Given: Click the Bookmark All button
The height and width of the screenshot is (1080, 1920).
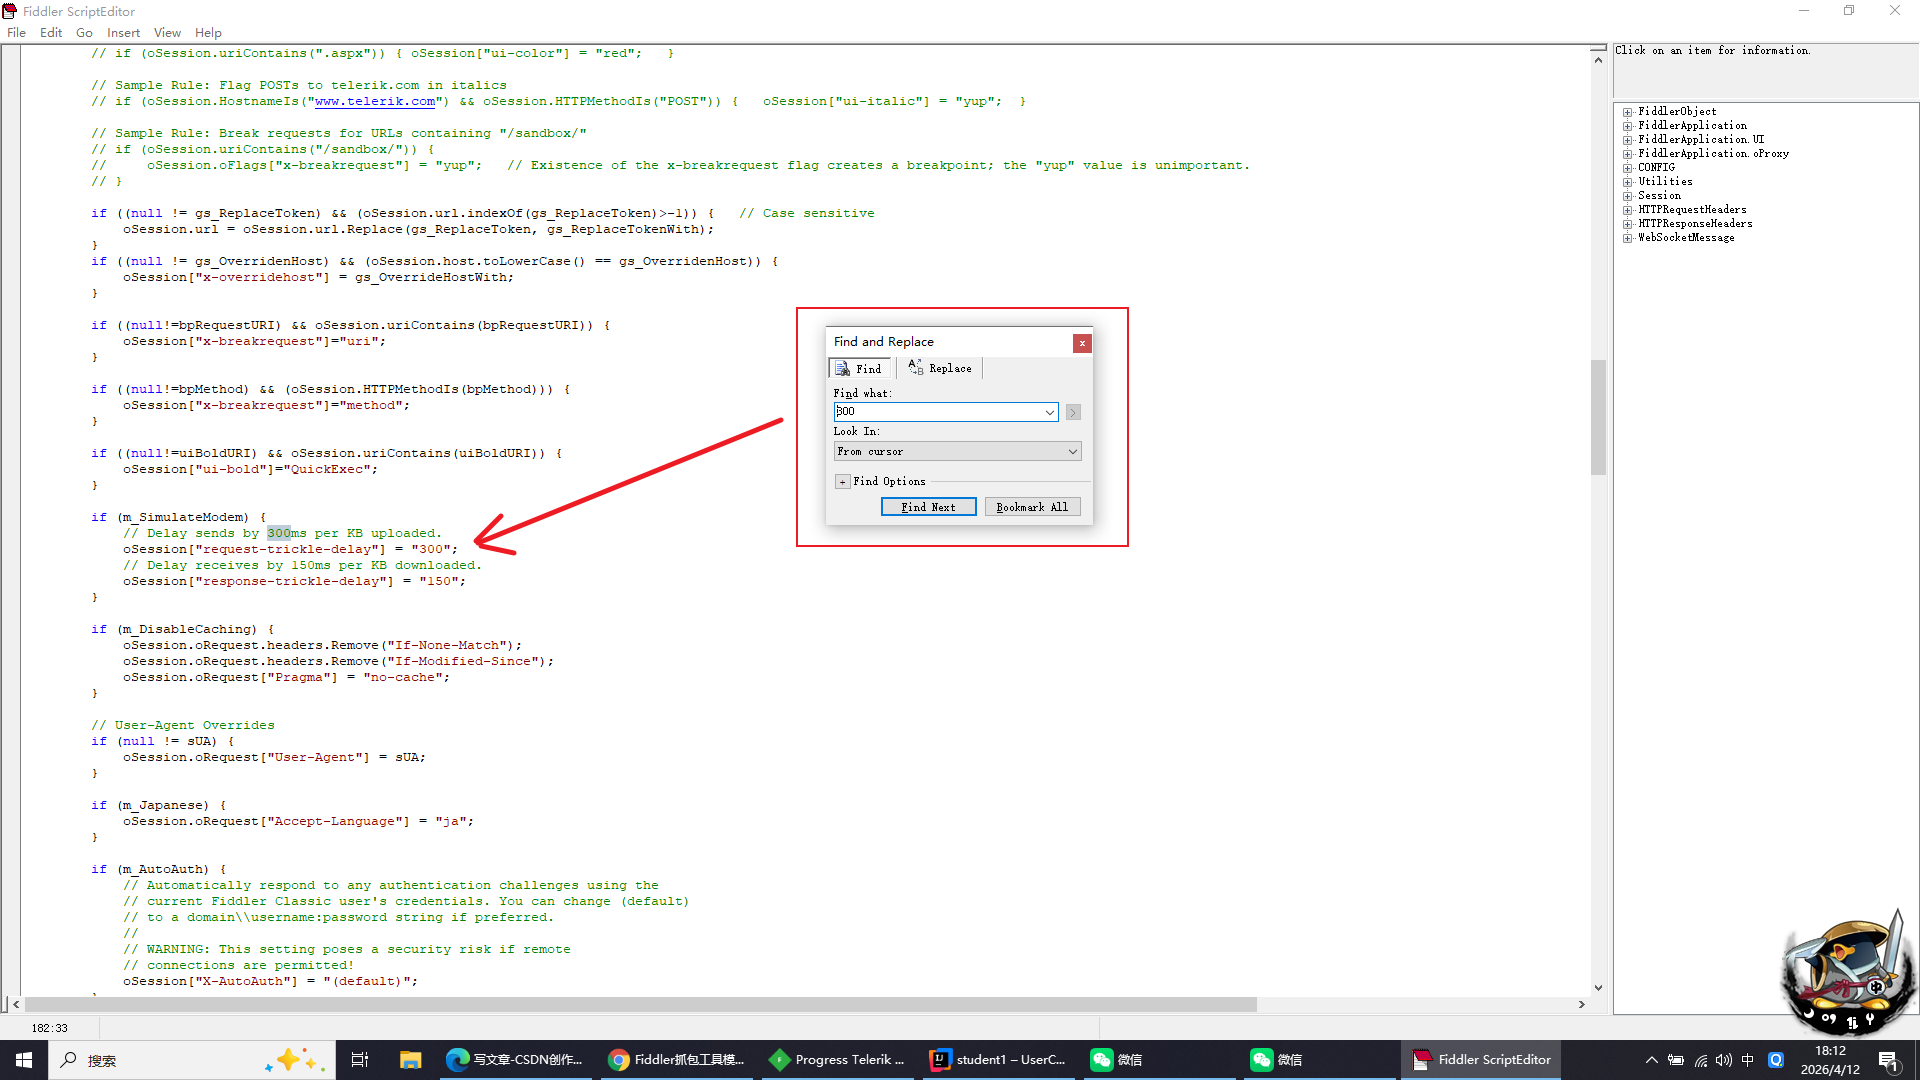Looking at the screenshot, I should tap(1032, 507).
